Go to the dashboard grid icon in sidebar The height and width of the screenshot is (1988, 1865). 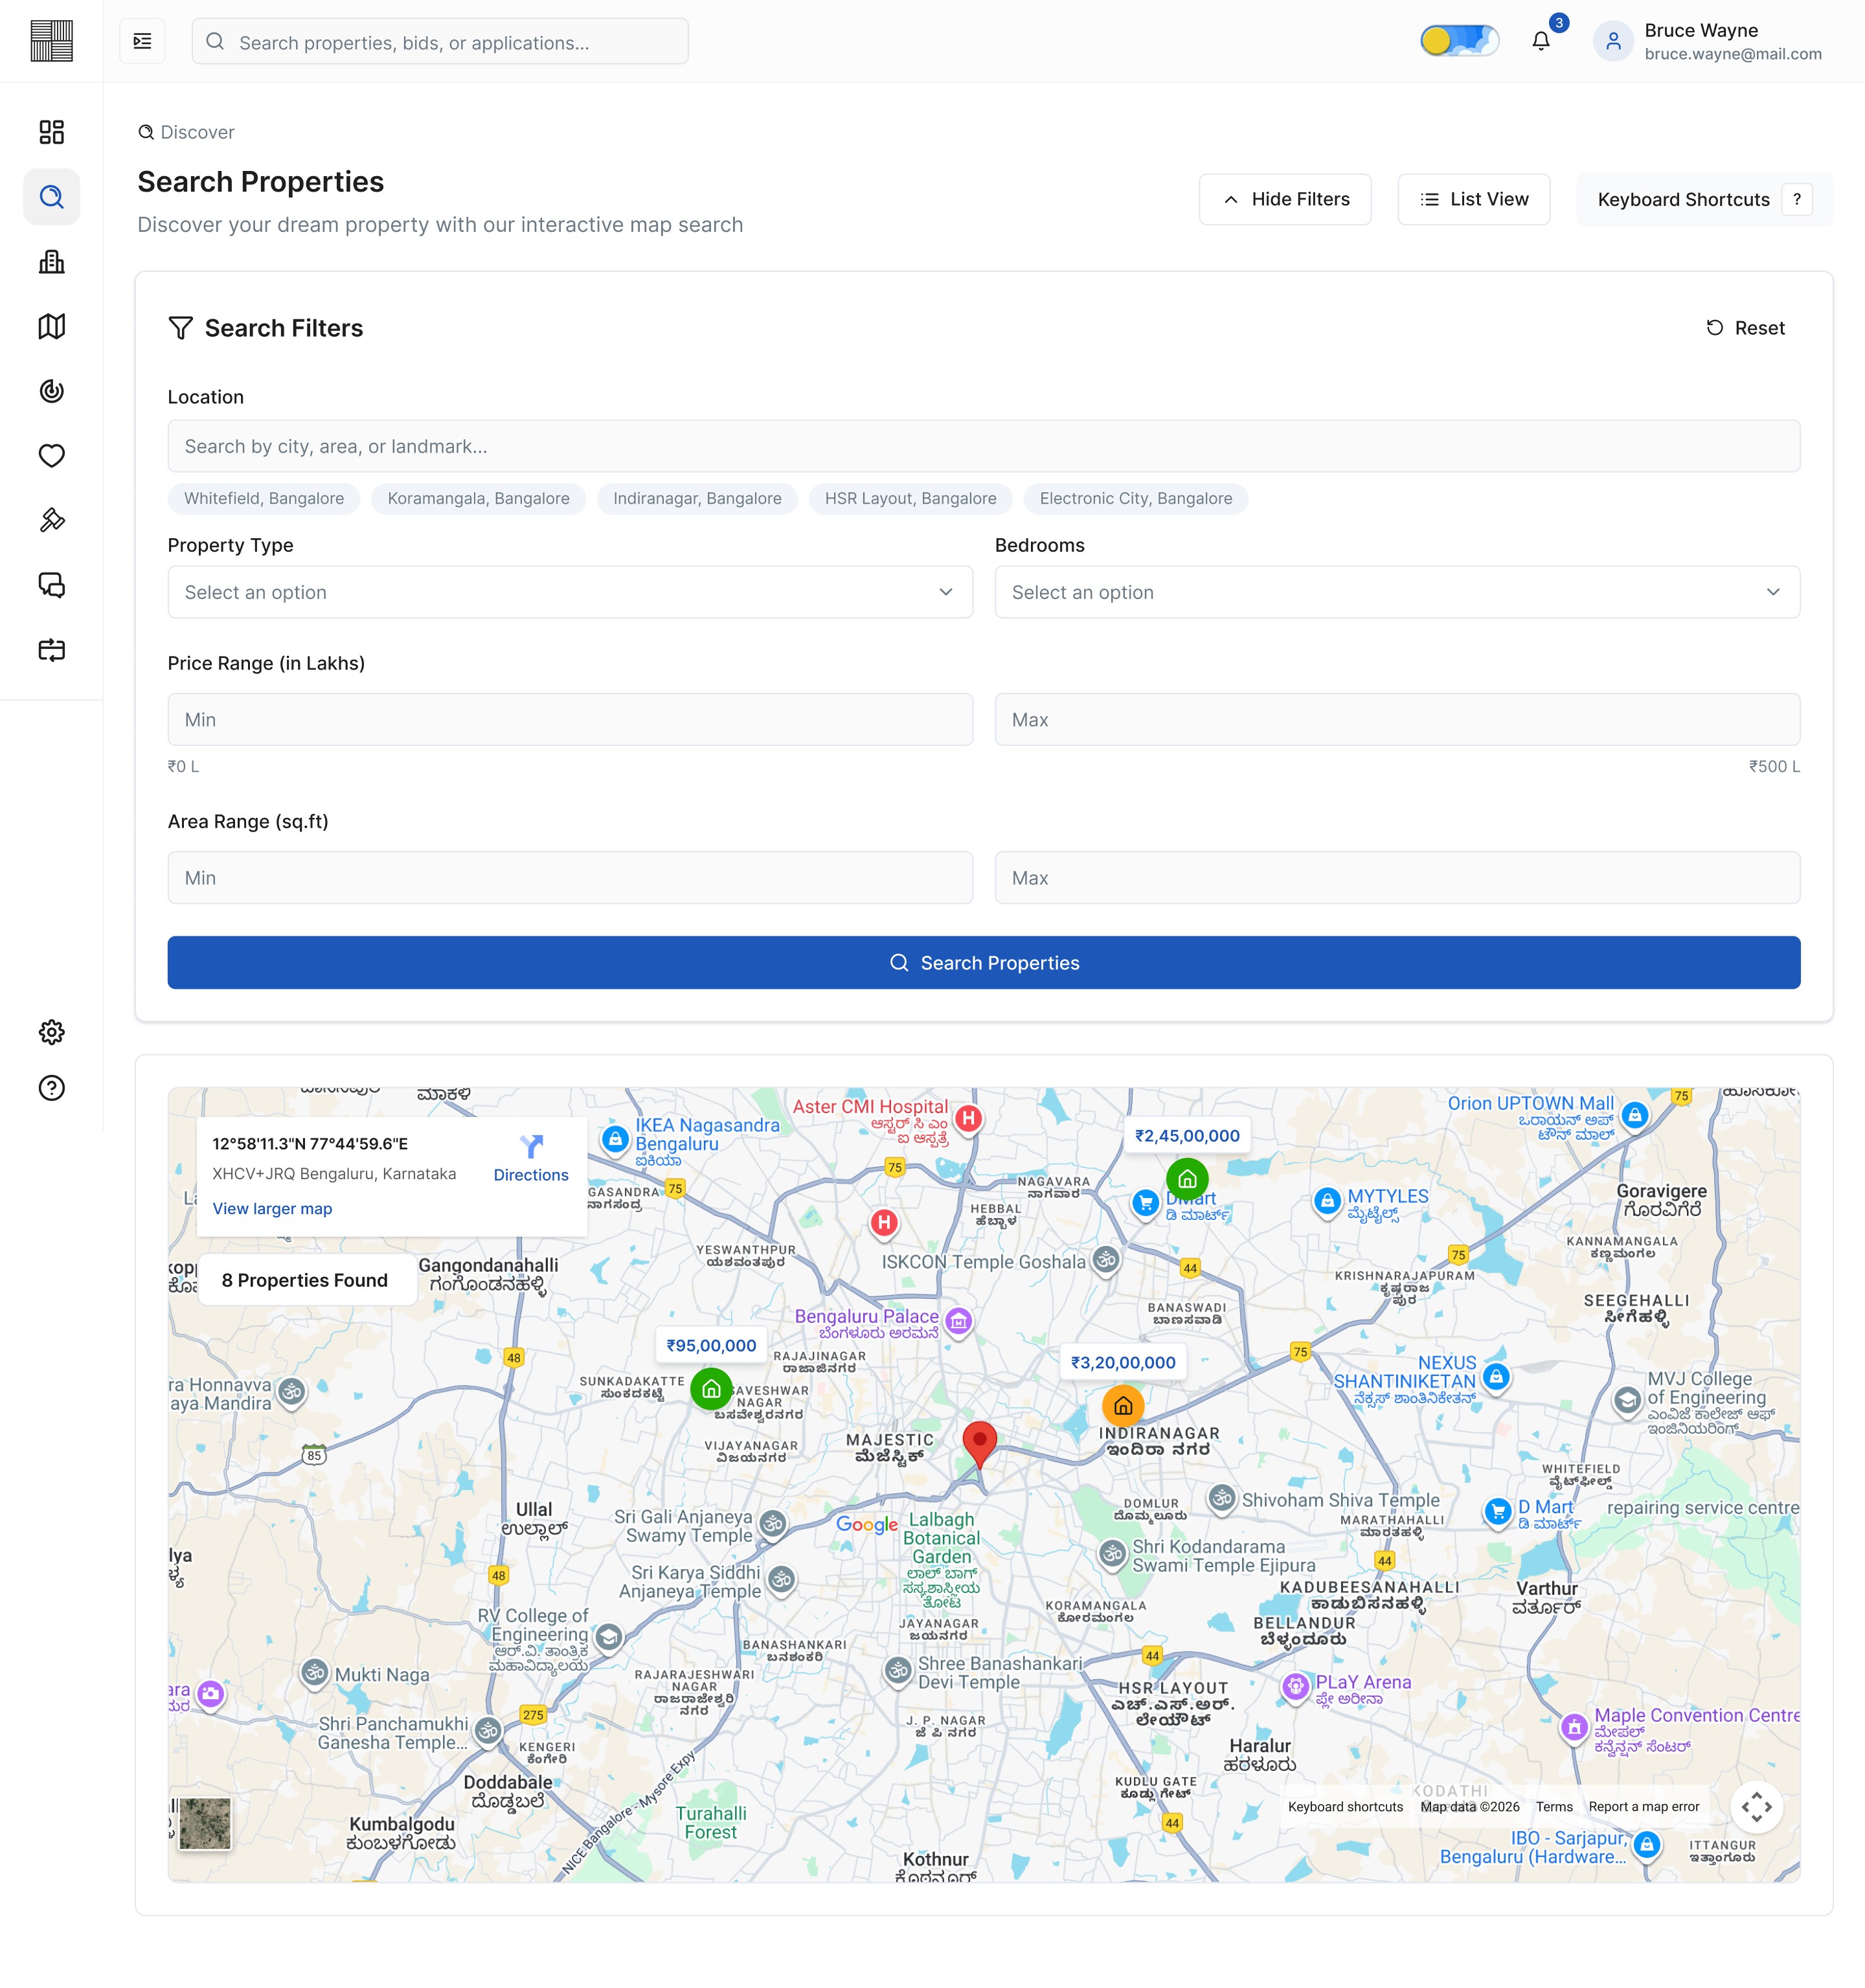tap(51, 132)
